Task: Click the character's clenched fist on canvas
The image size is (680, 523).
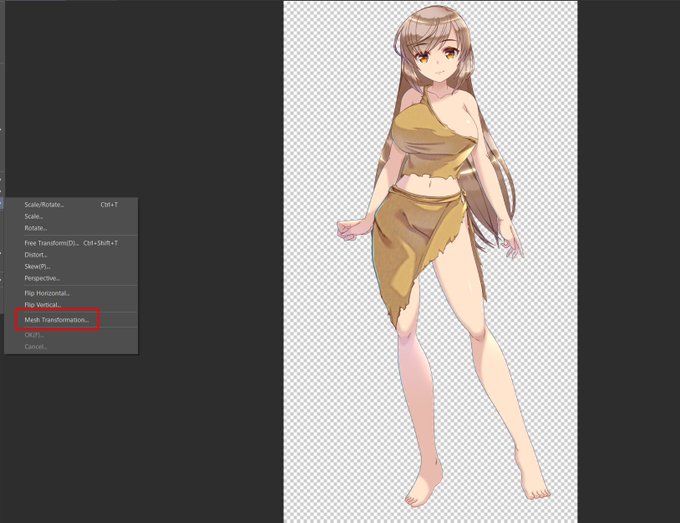Action: tap(349, 230)
